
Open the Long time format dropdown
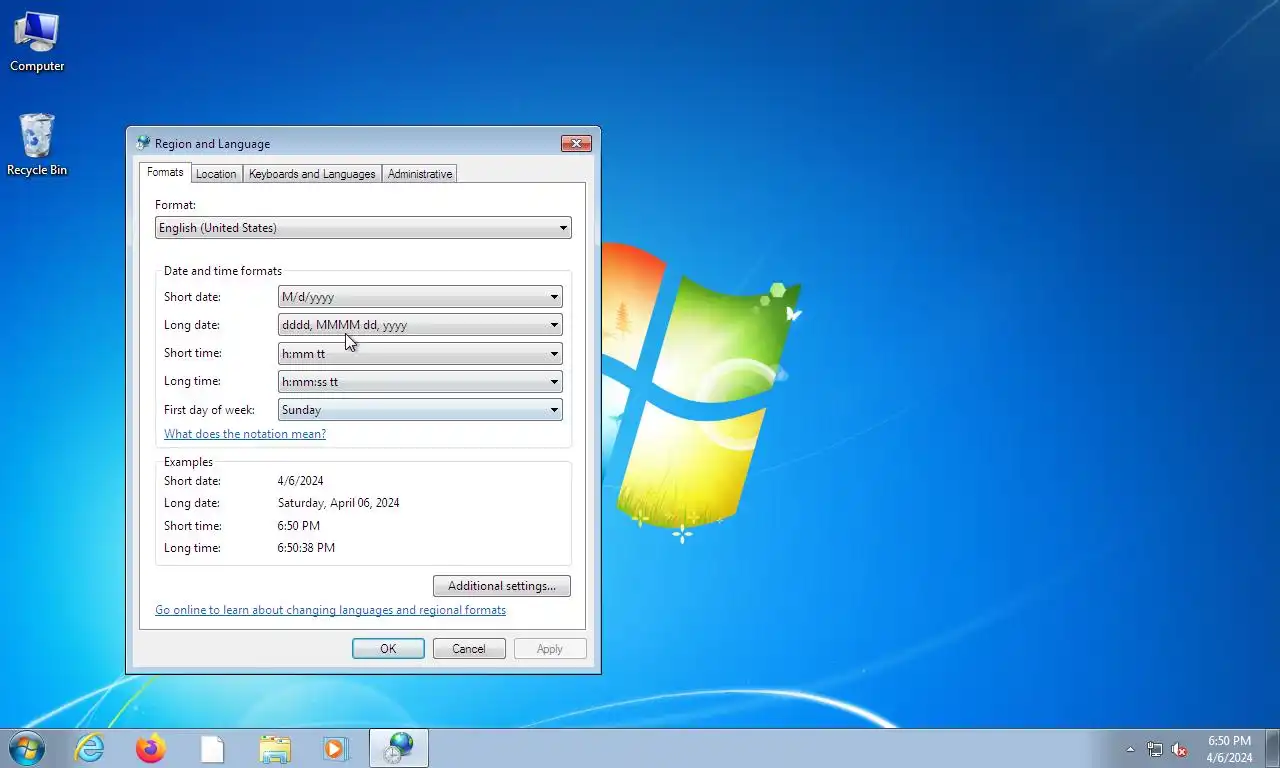420,381
